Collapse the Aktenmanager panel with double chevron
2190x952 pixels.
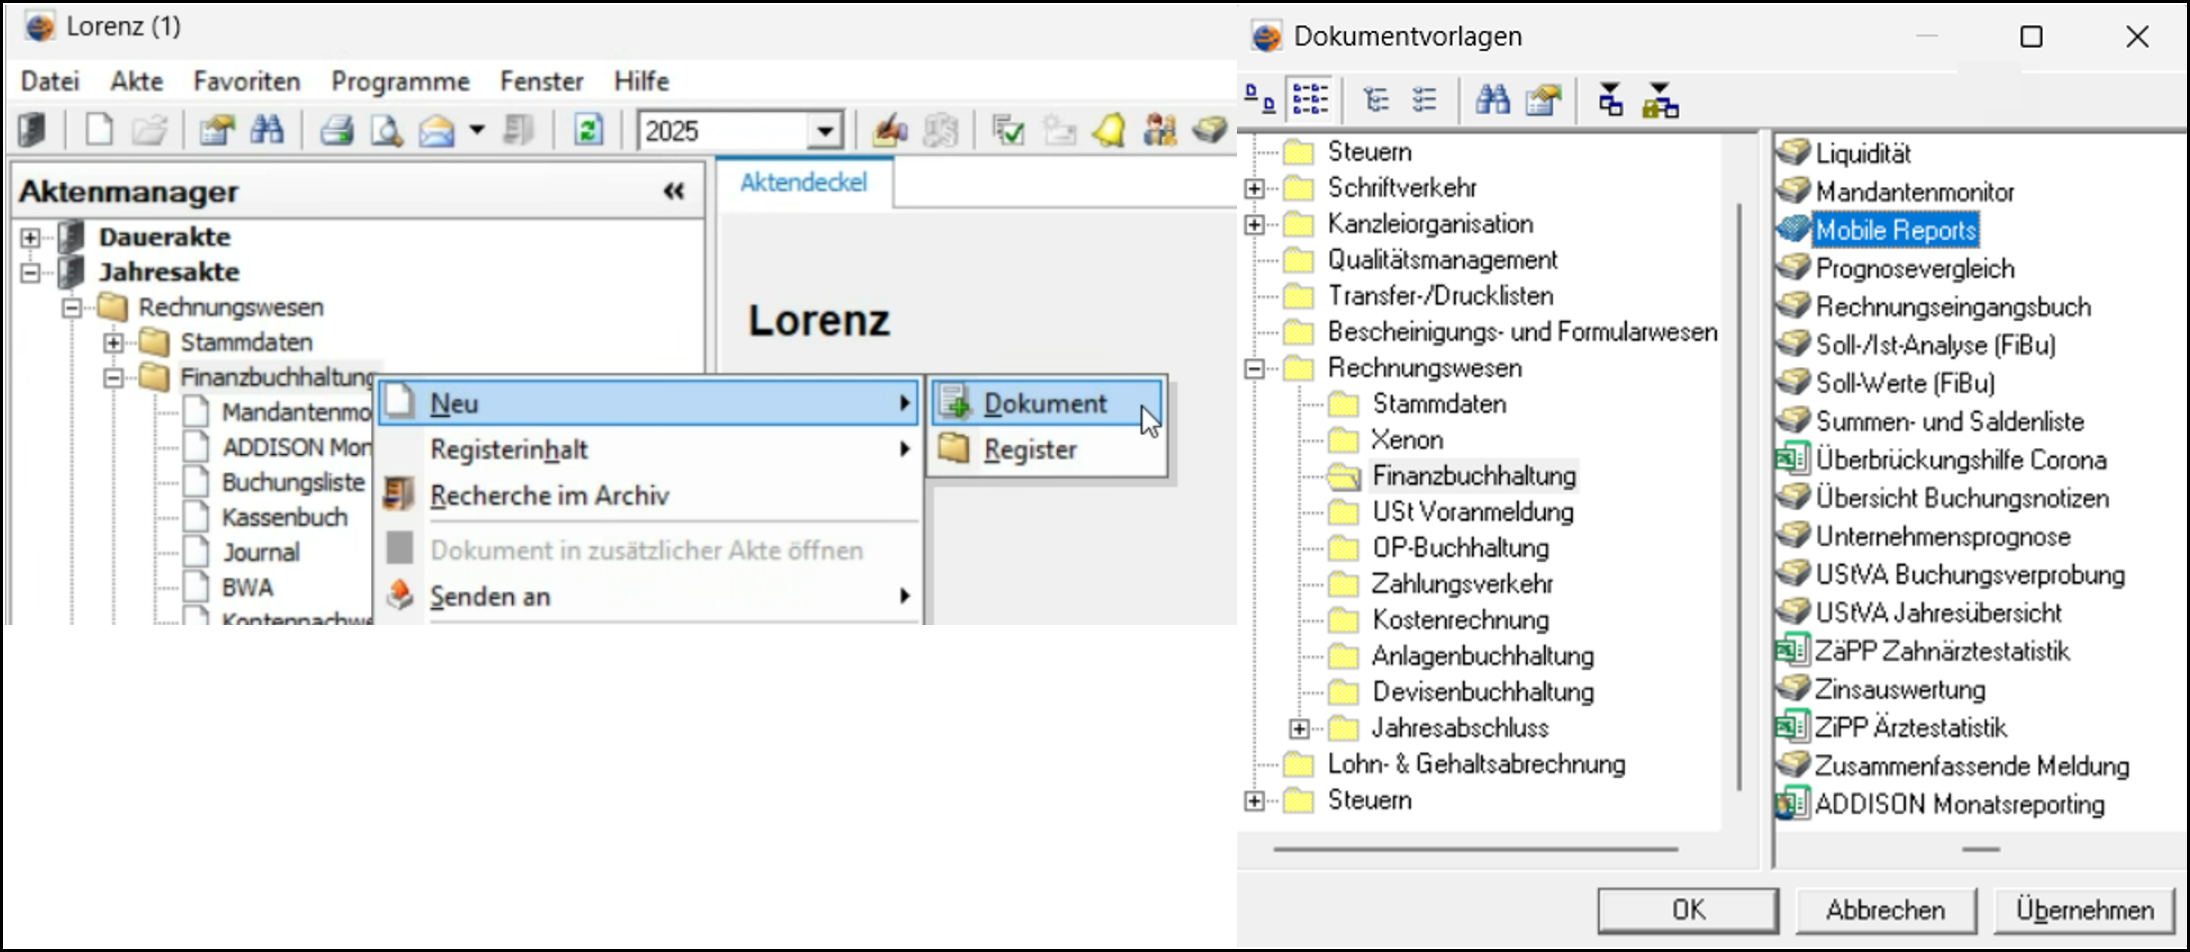click(674, 191)
